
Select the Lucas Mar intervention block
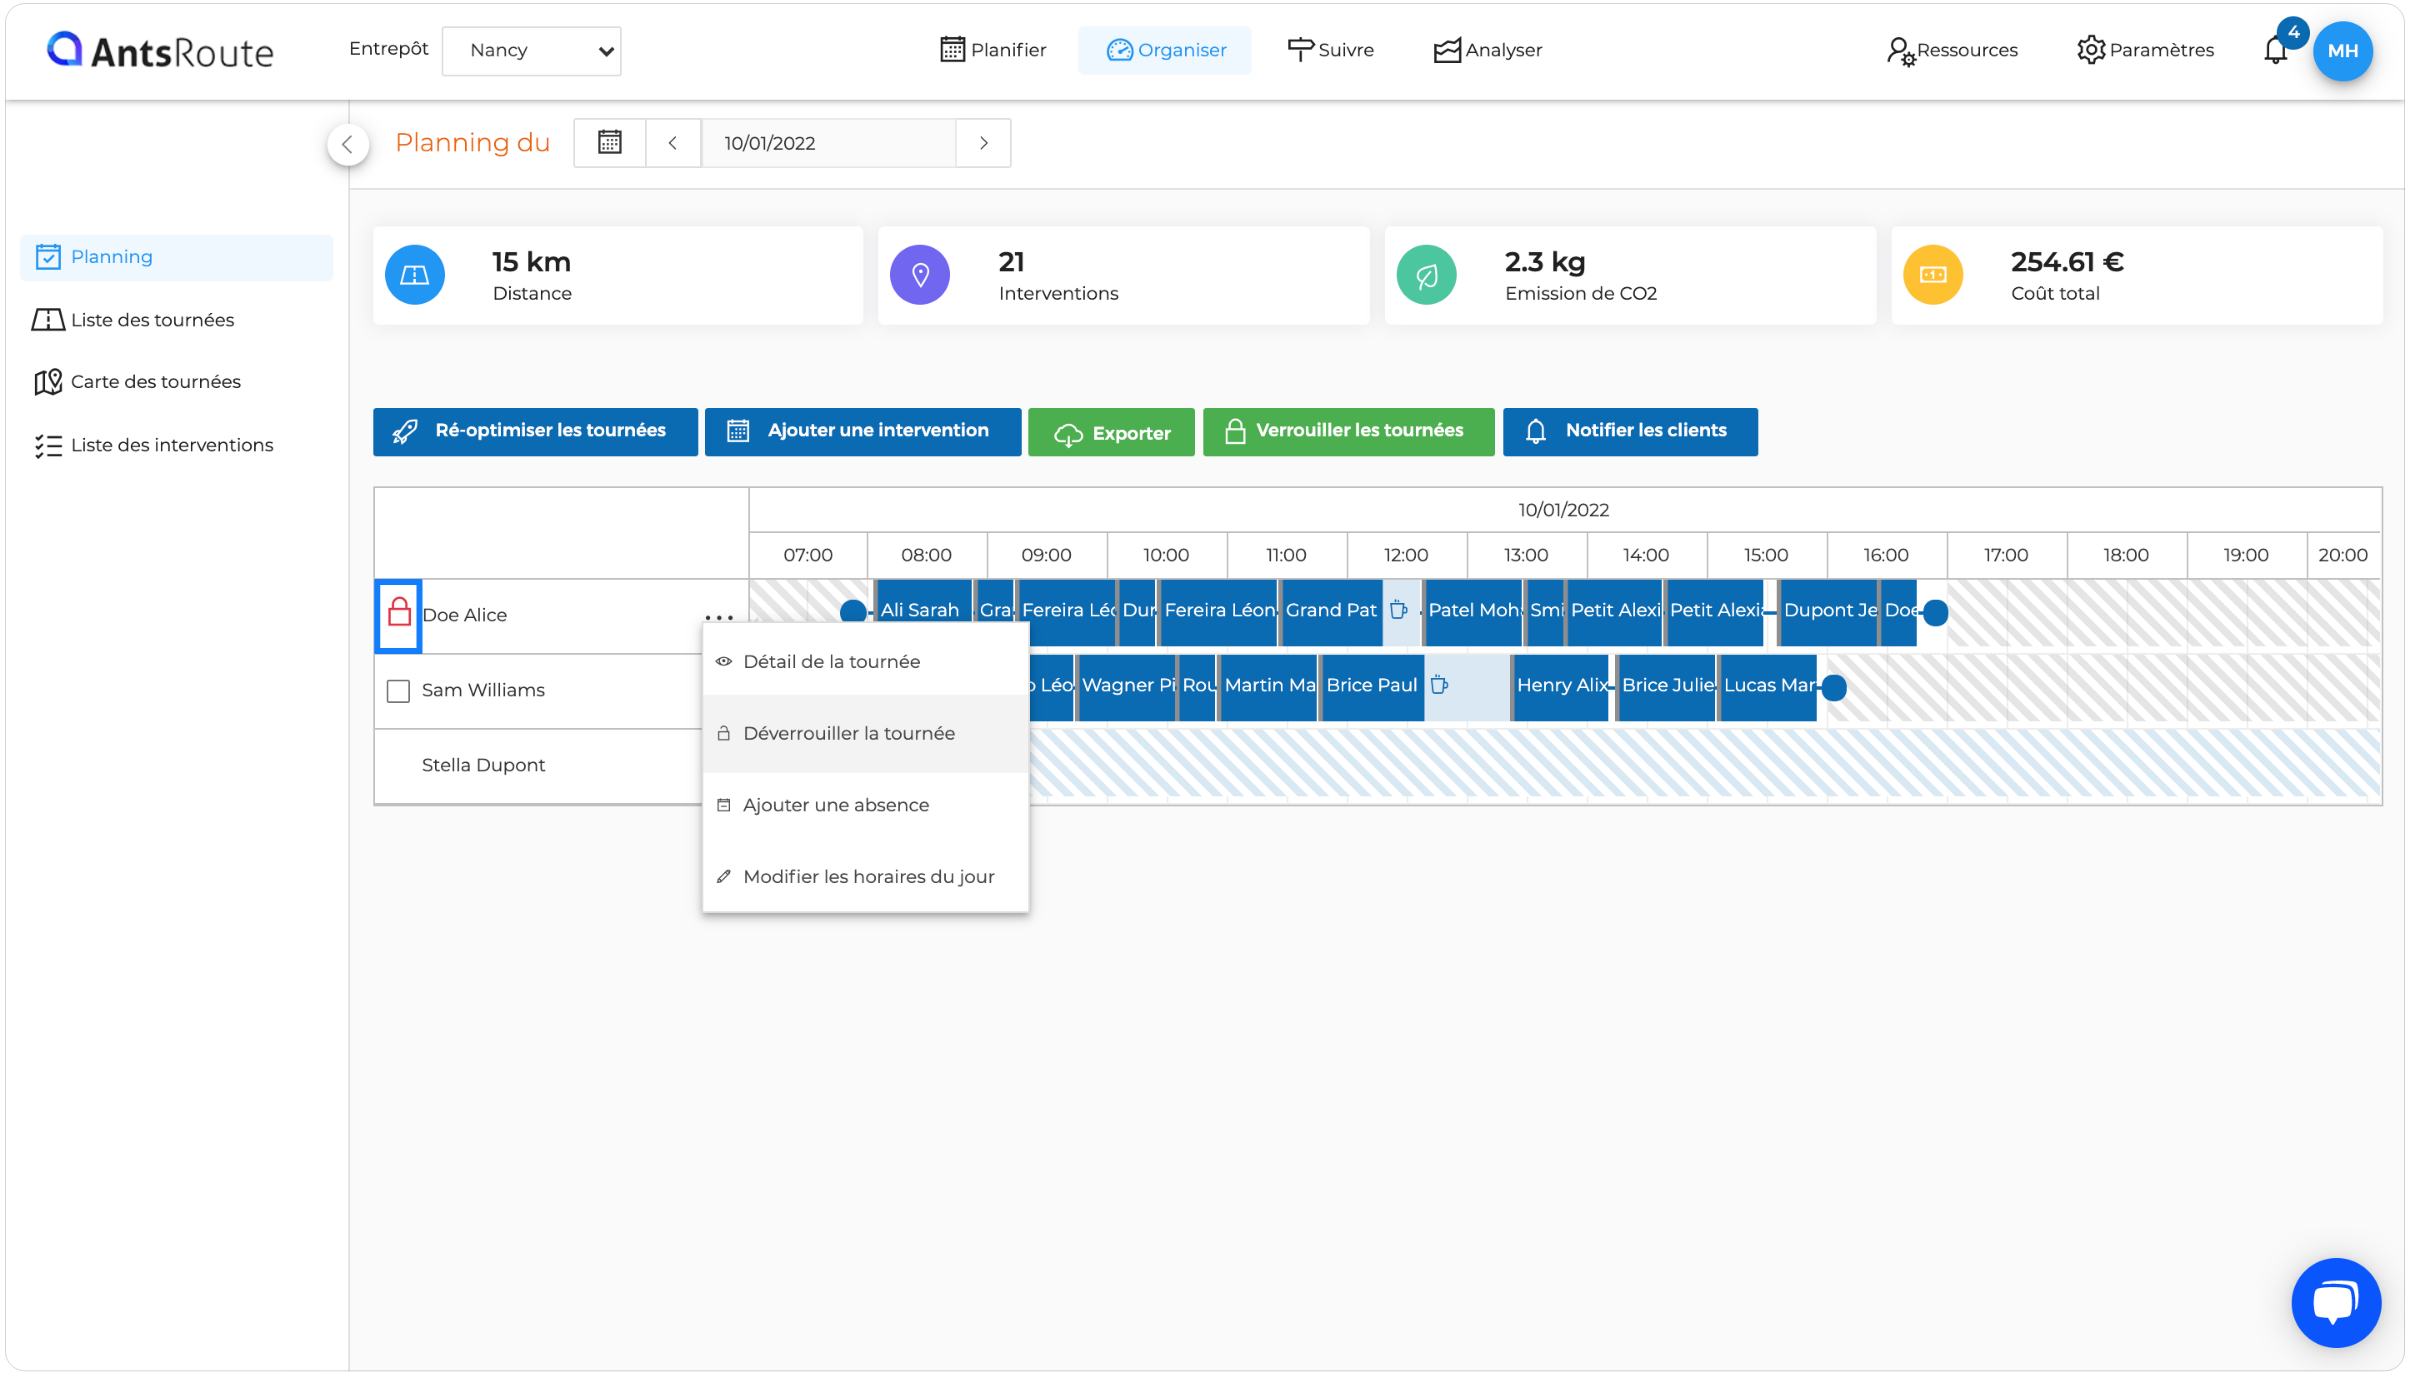point(1768,686)
